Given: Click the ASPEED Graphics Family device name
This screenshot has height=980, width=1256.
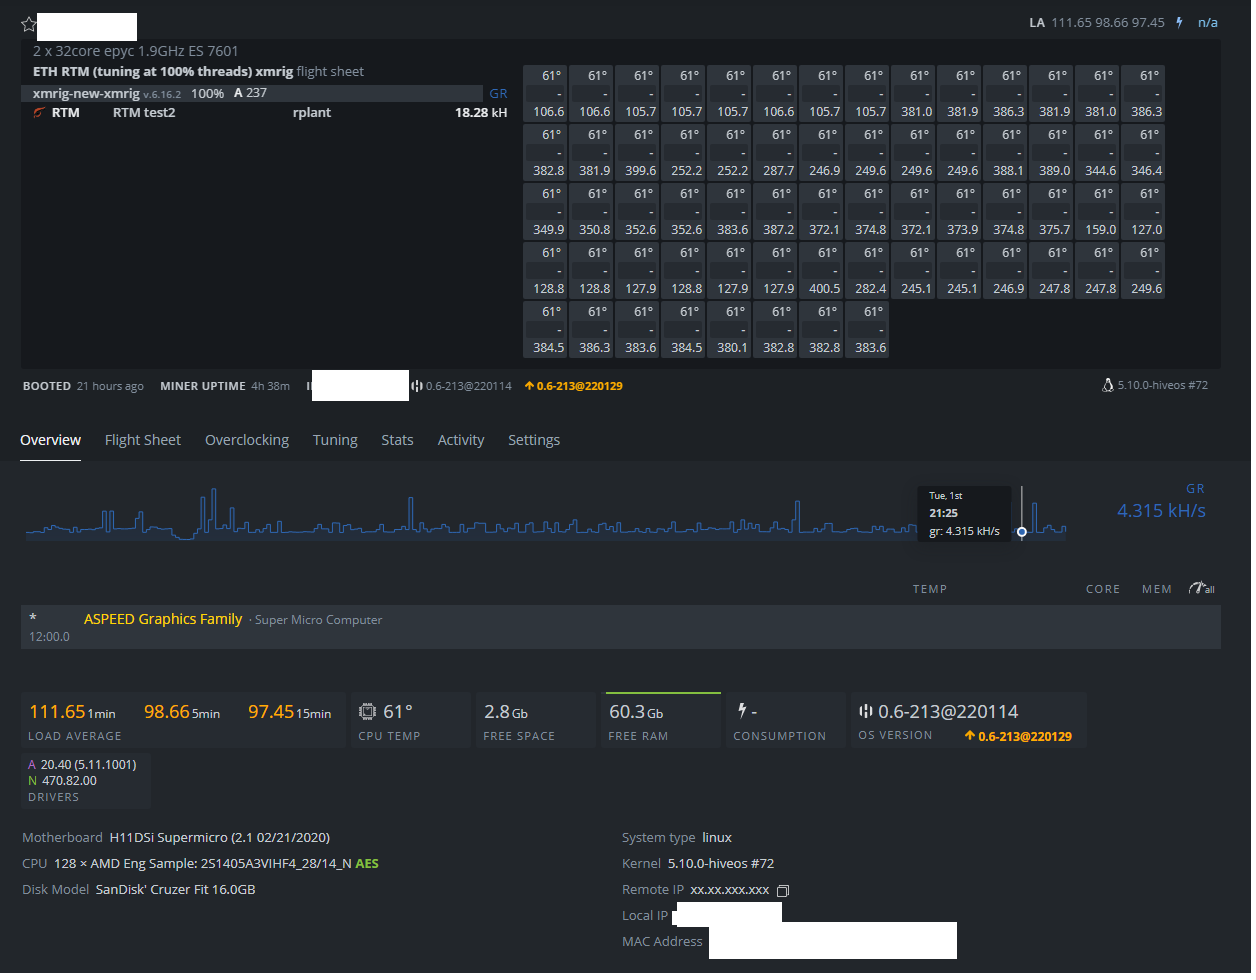Looking at the screenshot, I should click(163, 619).
